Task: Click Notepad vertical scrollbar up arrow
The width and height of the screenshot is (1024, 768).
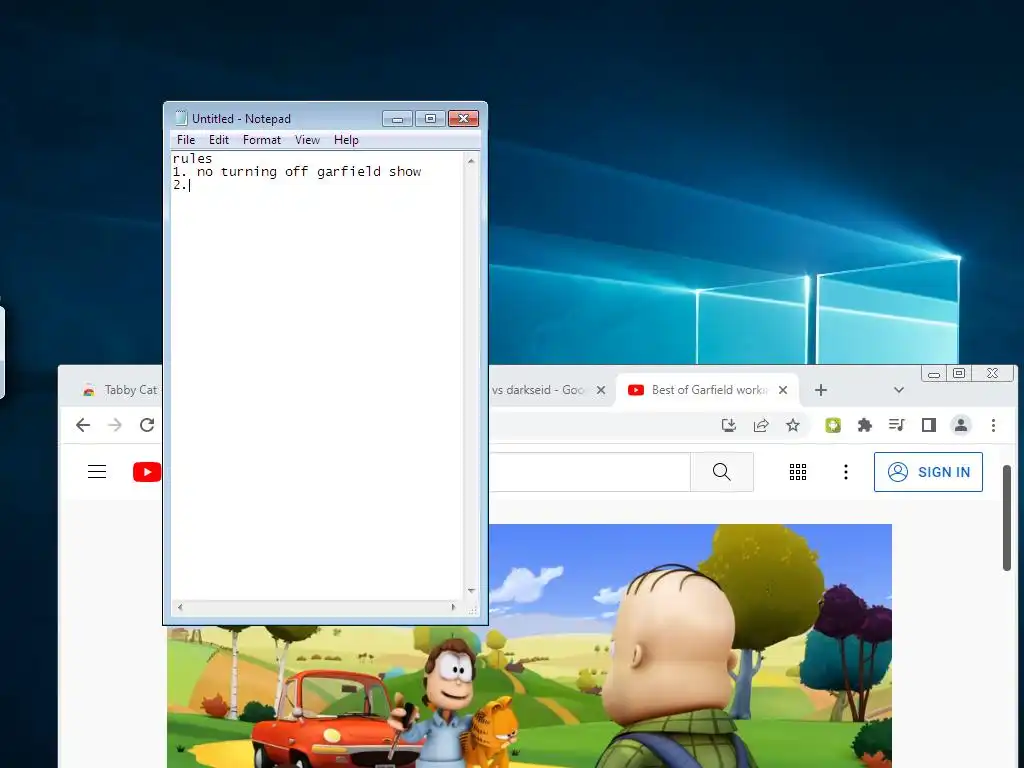Action: click(471, 161)
